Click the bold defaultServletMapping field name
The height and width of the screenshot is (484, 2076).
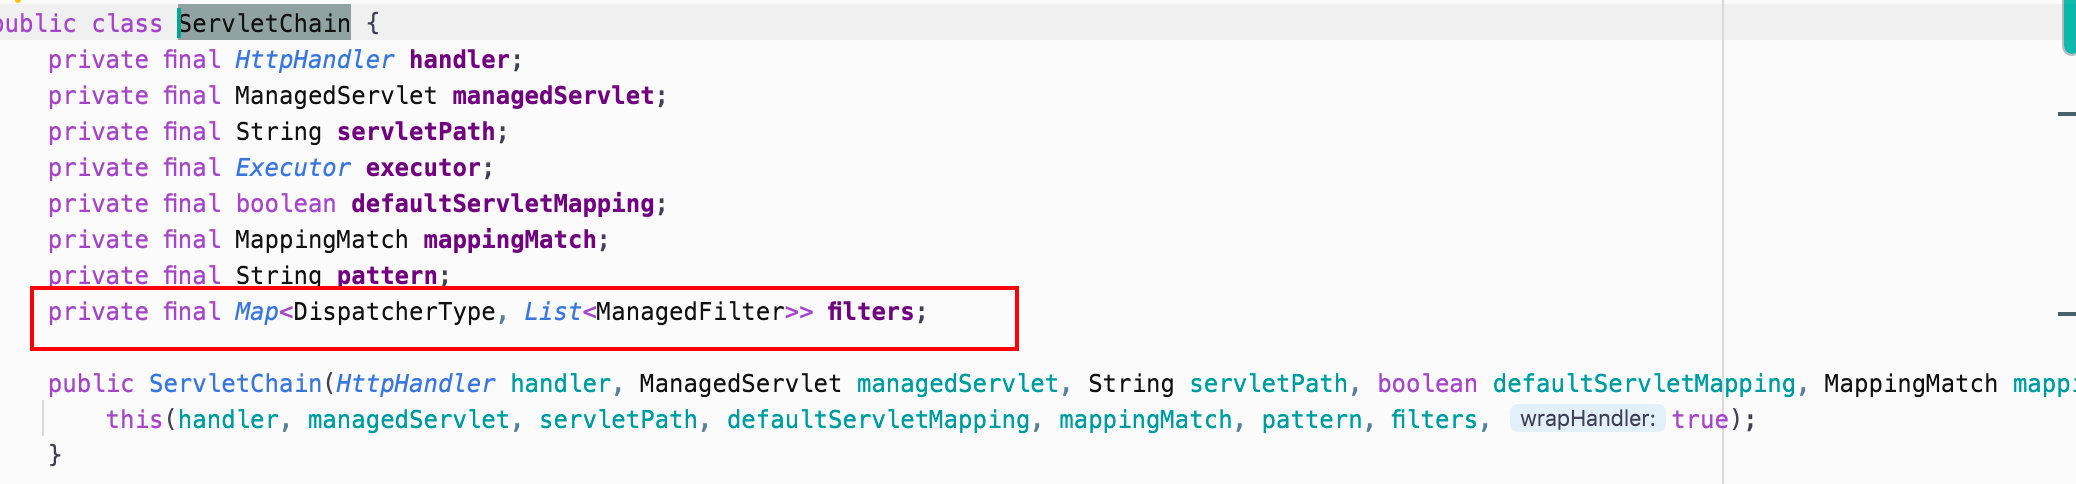pos(502,204)
